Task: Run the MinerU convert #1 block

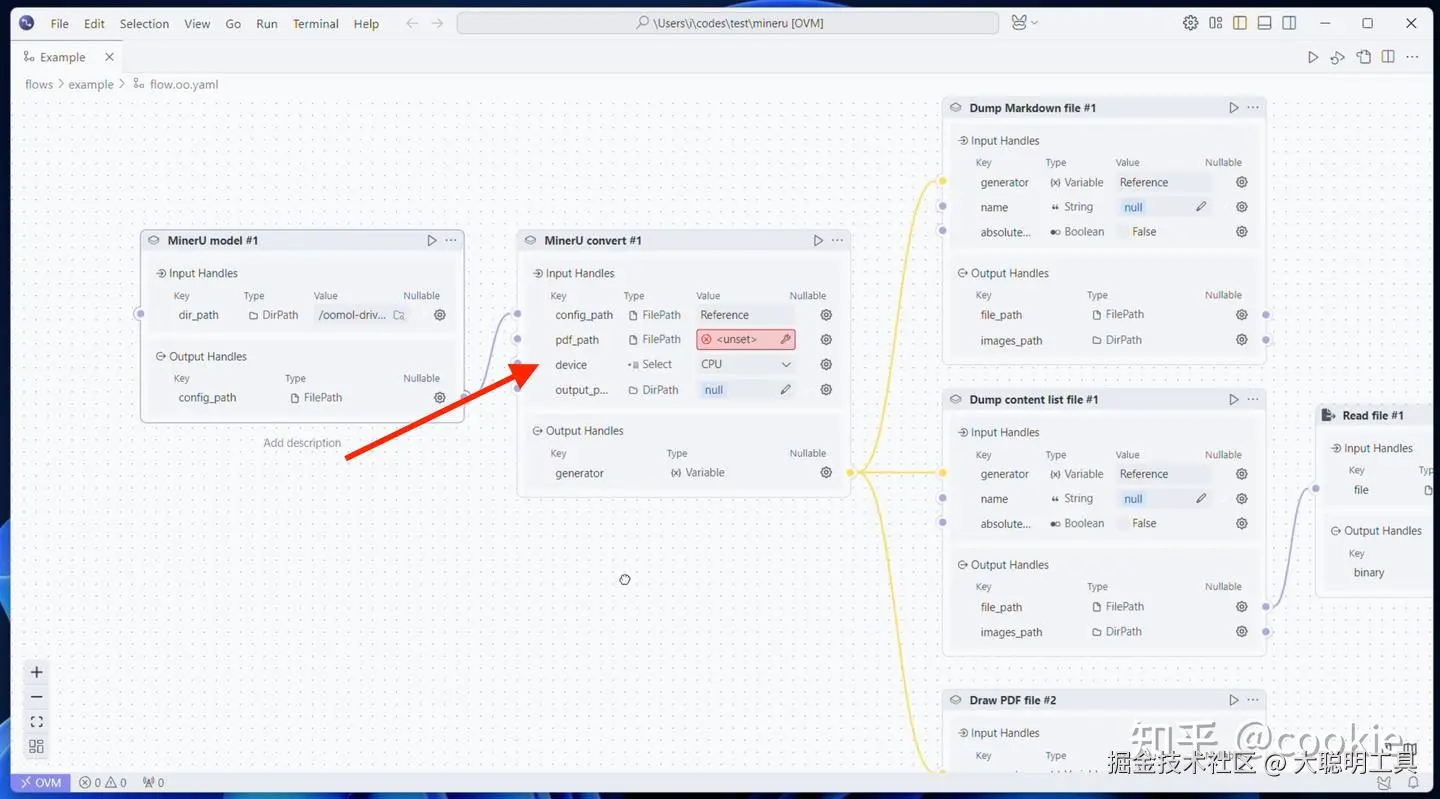Action: (818, 240)
